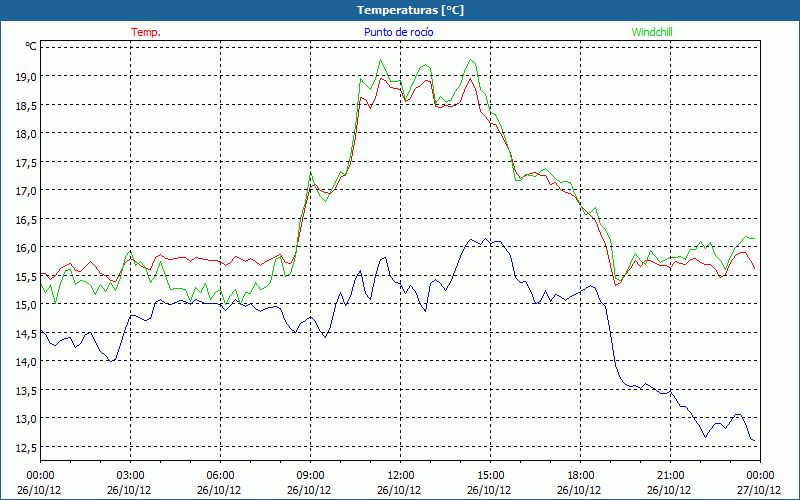This screenshot has width=800, height=500.
Task: Click the 14,0 y-axis value
Action: pyautogui.click(x=28, y=362)
